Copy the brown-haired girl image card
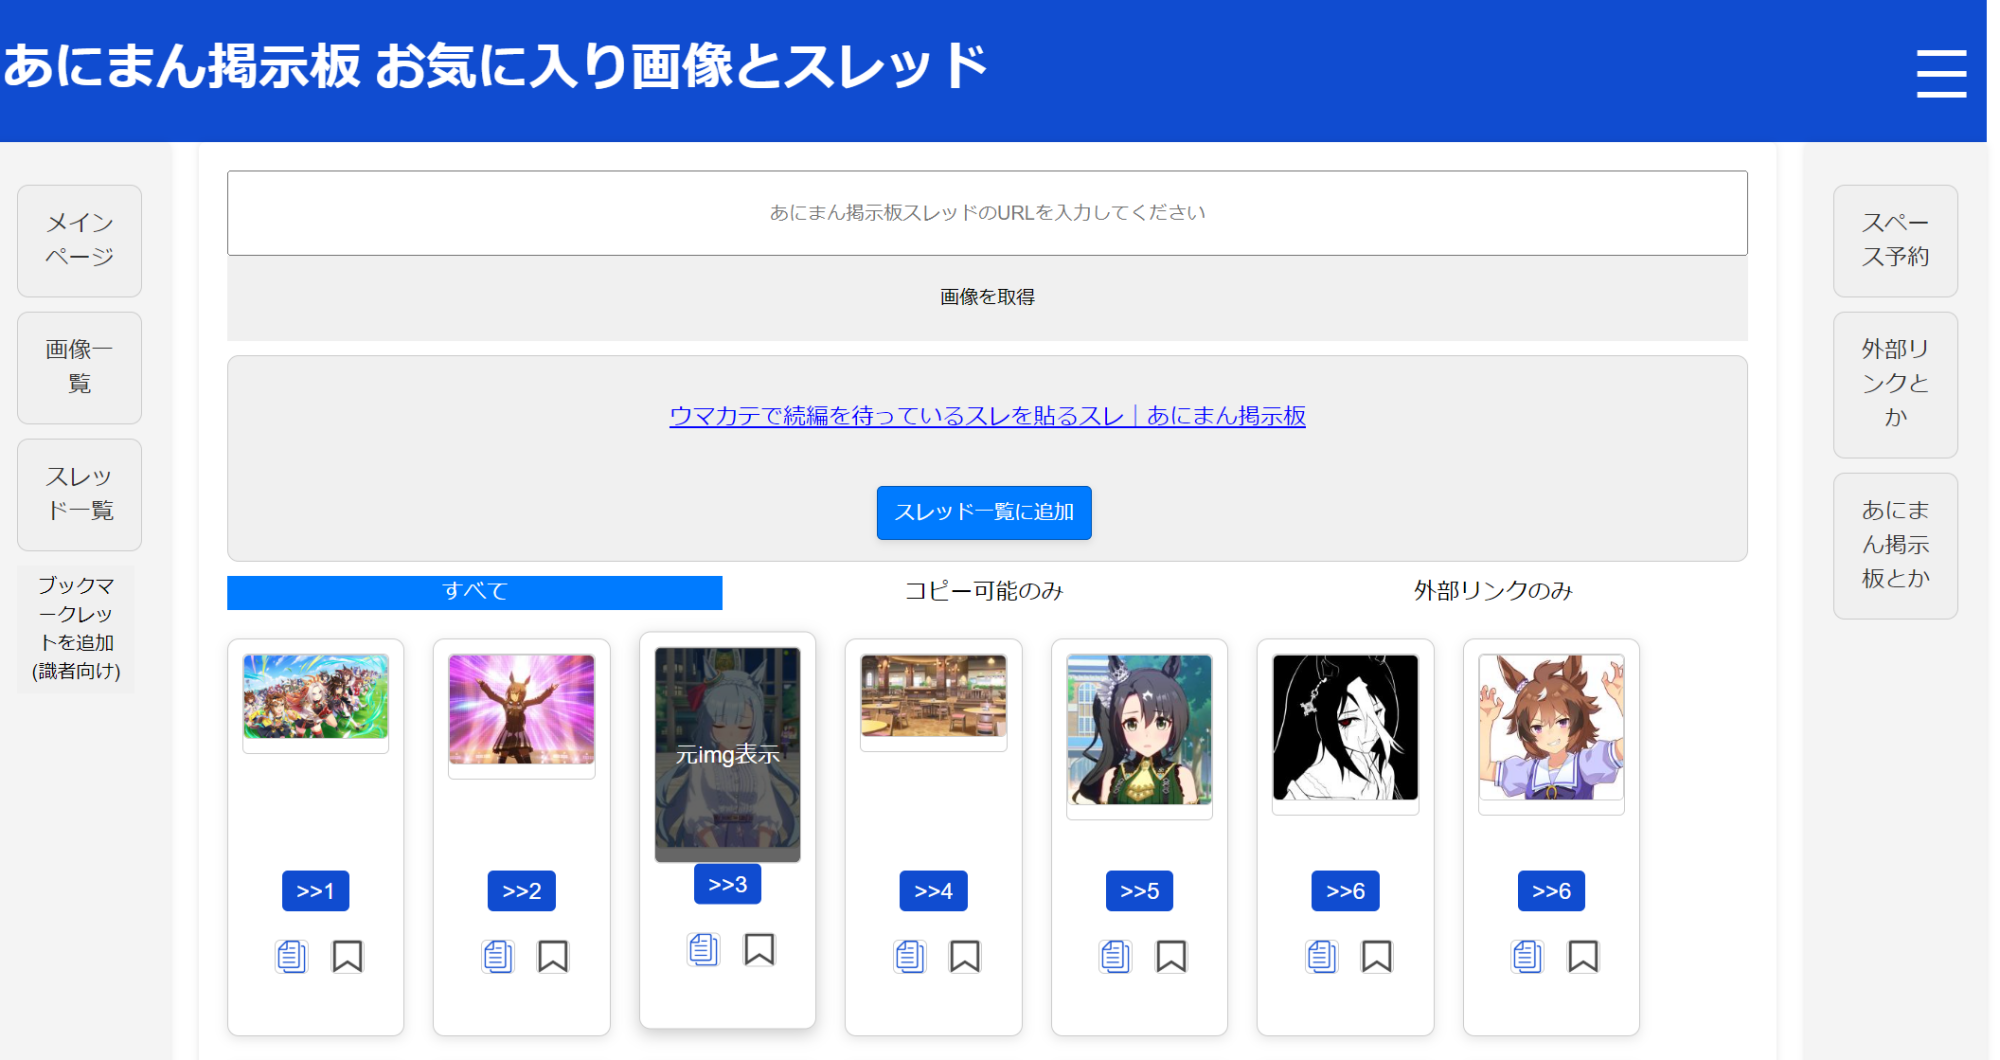 coord(1527,957)
